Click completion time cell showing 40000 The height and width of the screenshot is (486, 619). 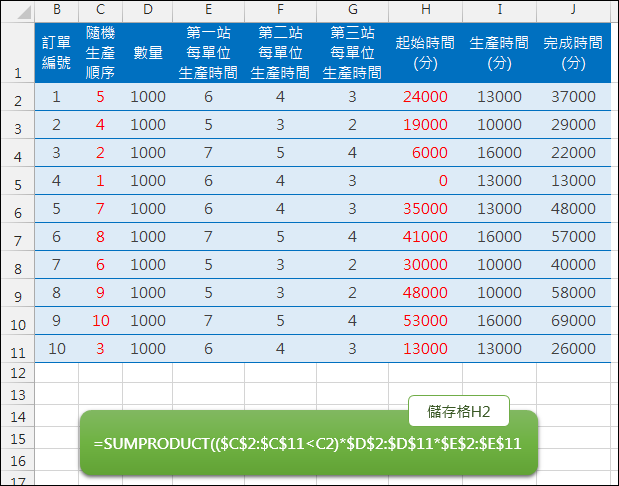click(573, 265)
